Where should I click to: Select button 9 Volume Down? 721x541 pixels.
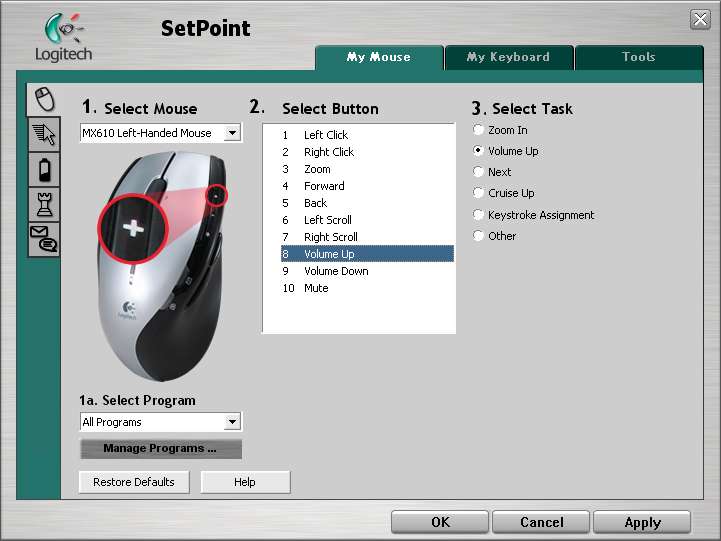click(367, 271)
